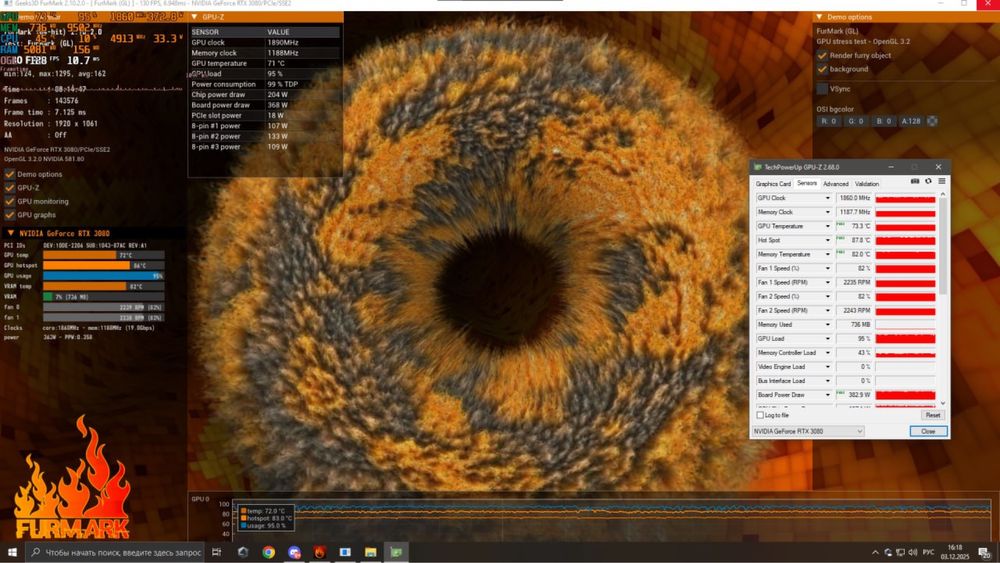The image size is (1000, 563).
Task: Toggle background checkbox in Demo options
Action: tap(822, 69)
